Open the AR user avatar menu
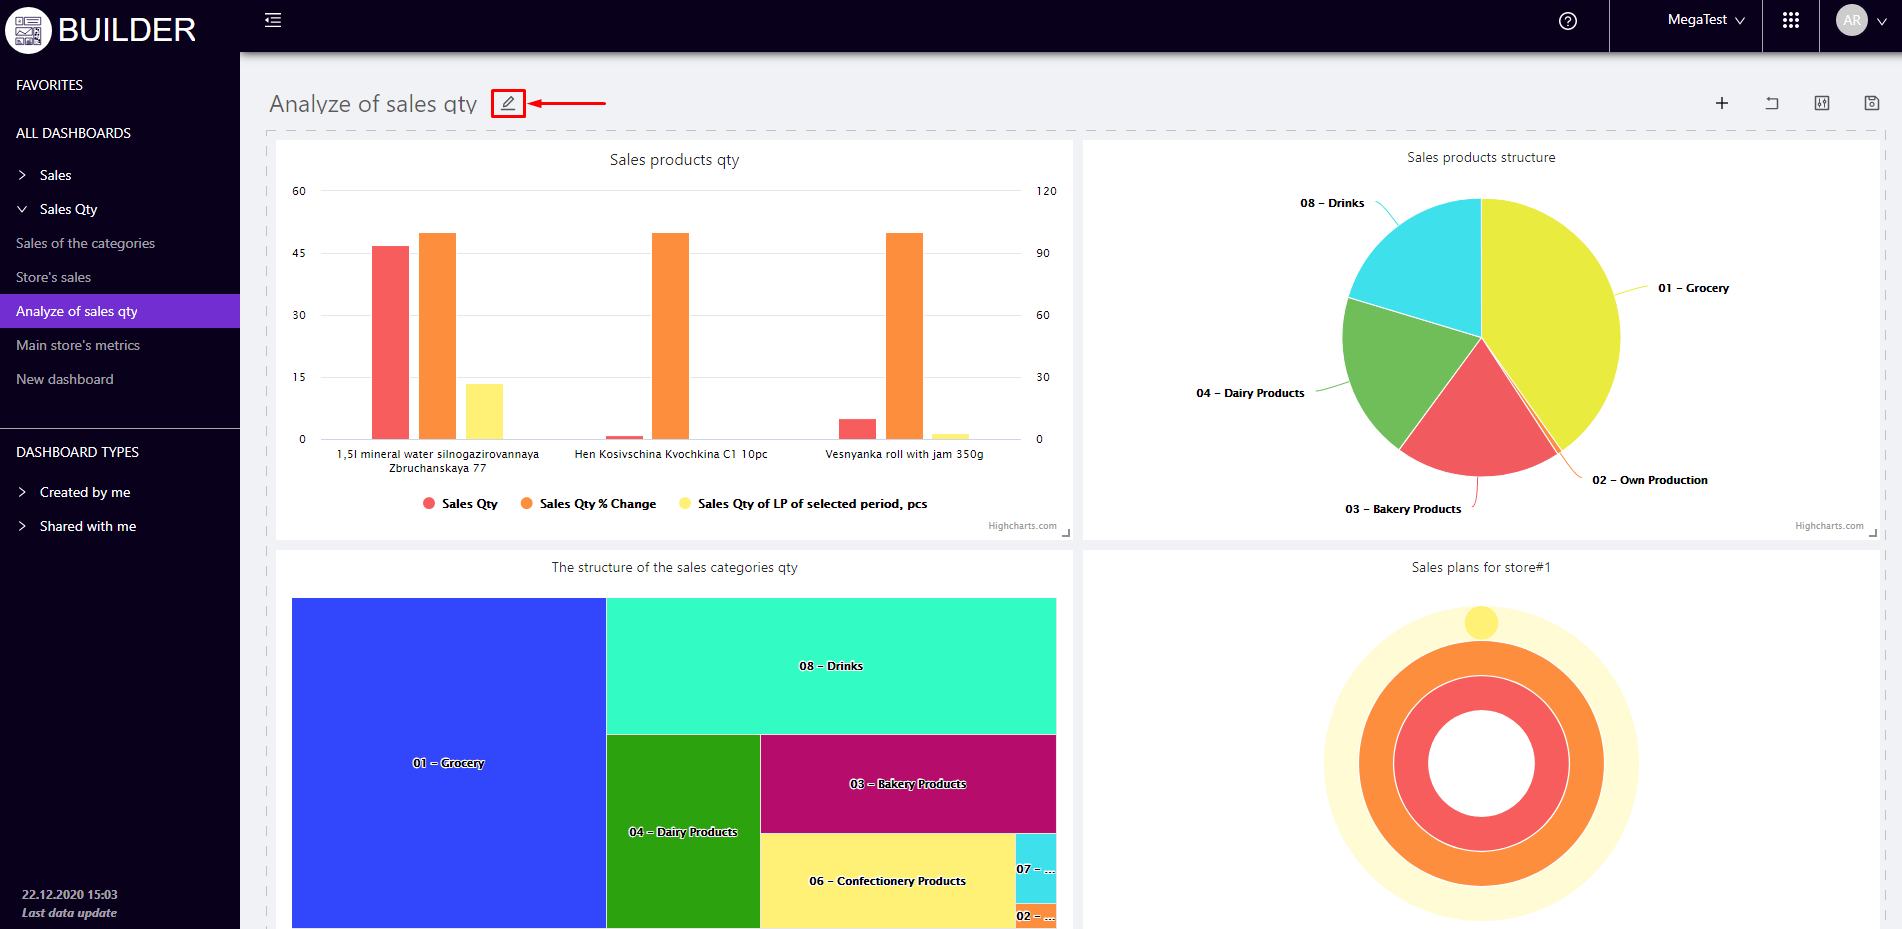The image size is (1902, 929). coord(1852,21)
